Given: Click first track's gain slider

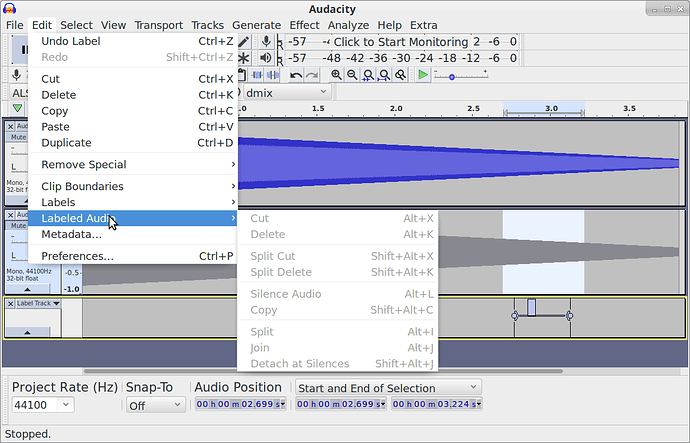Looking at the screenshot, I should [18, 151].
